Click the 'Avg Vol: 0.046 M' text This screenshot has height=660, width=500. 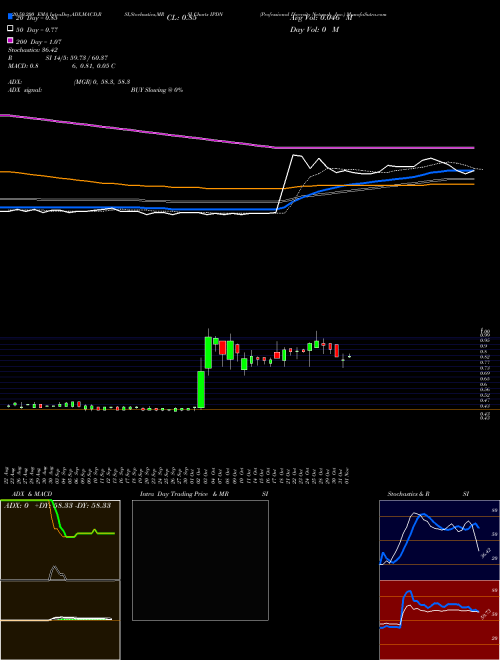pos(321,18)
